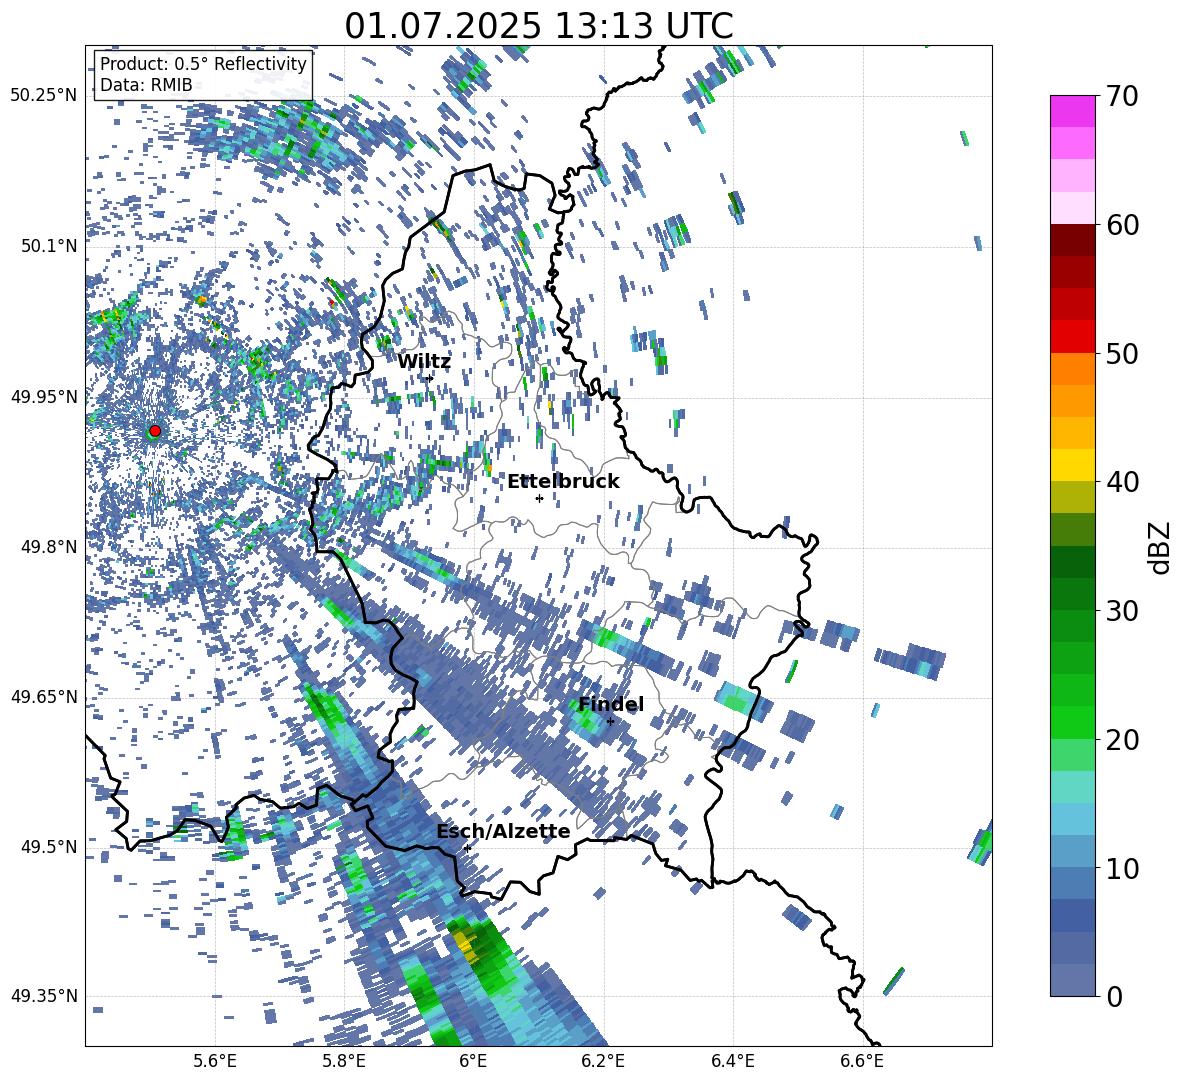The image size is (1184, 1081).
Task: Click the 49.95°N latitude label
Action: coord(44,397)
